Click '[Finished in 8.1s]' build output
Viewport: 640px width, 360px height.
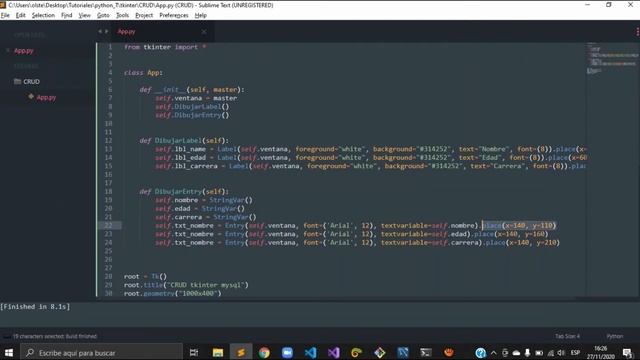click(x=35, y=307)
